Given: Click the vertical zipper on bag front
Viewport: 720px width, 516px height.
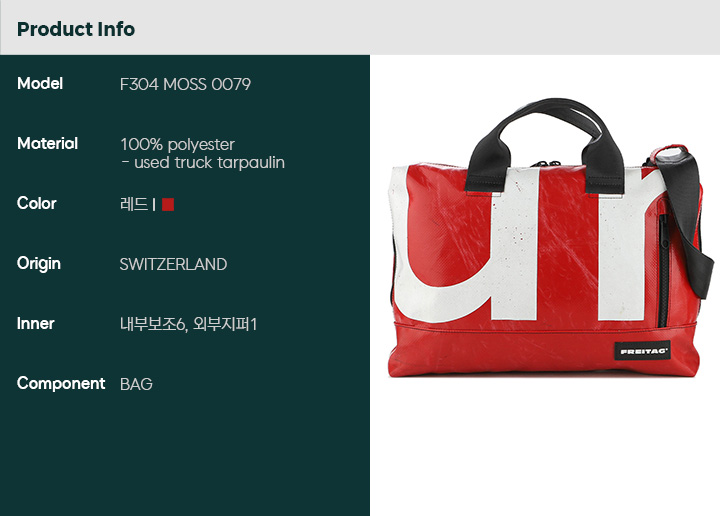Looking at the screenshot, I should pyautogui.click(x=663, y=269).
